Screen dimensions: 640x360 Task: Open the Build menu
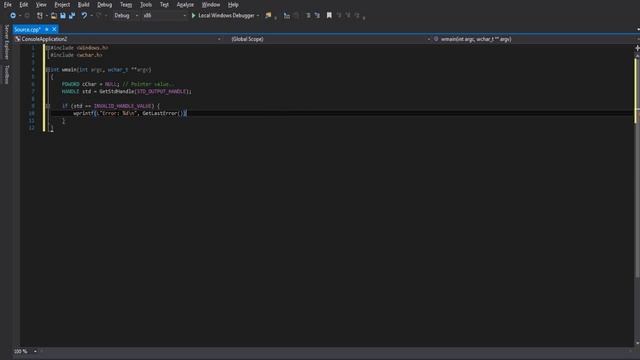tap(83, 4)
